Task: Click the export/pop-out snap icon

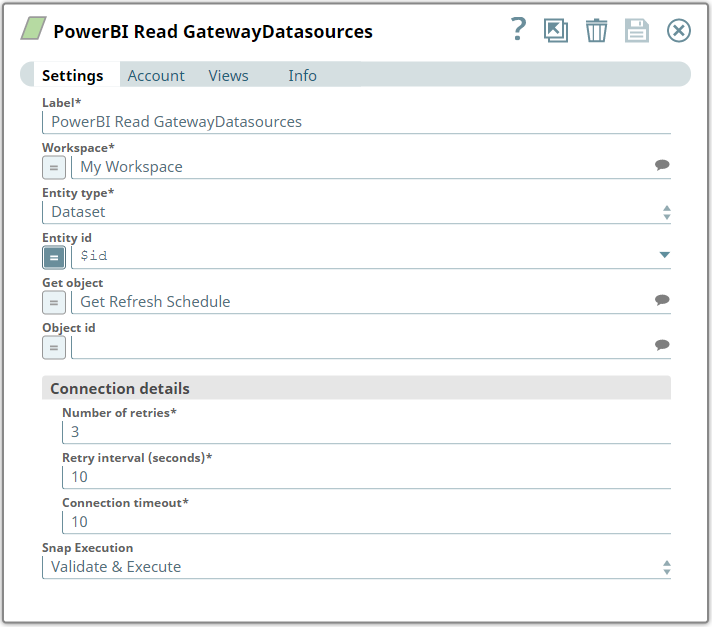Action: pos(556,31)
